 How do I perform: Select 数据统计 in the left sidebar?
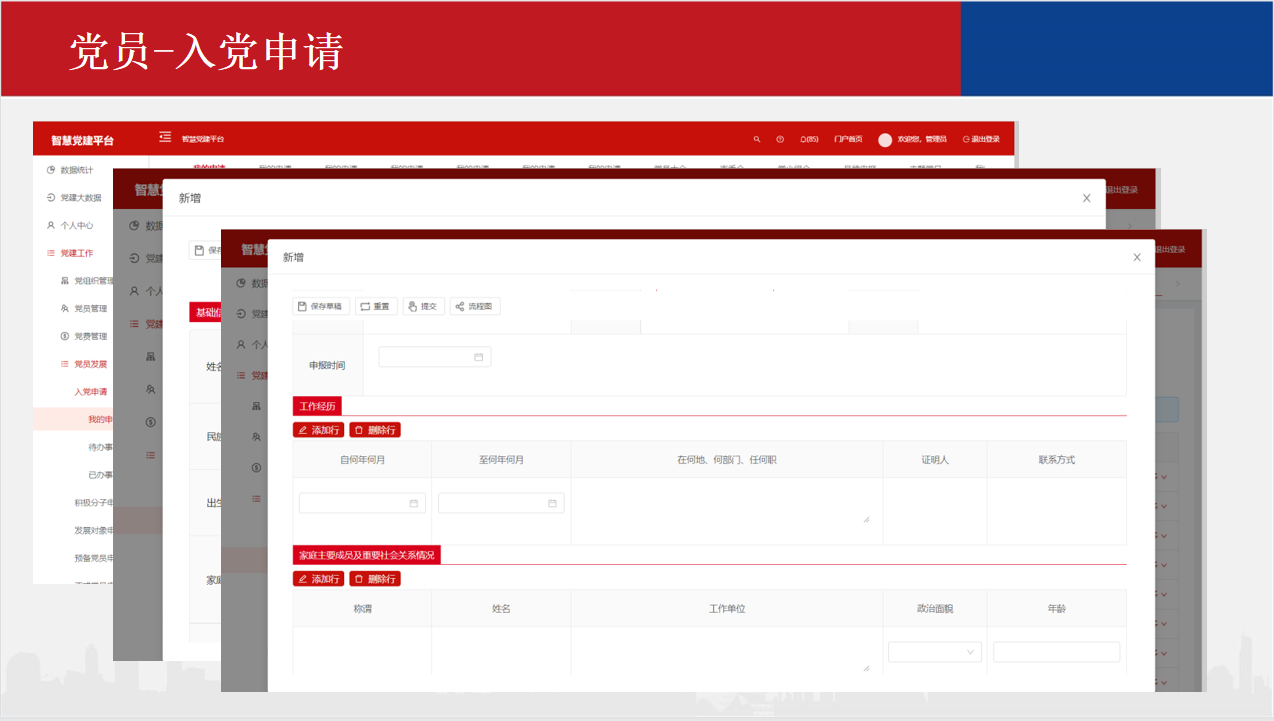tap(76, 170)
